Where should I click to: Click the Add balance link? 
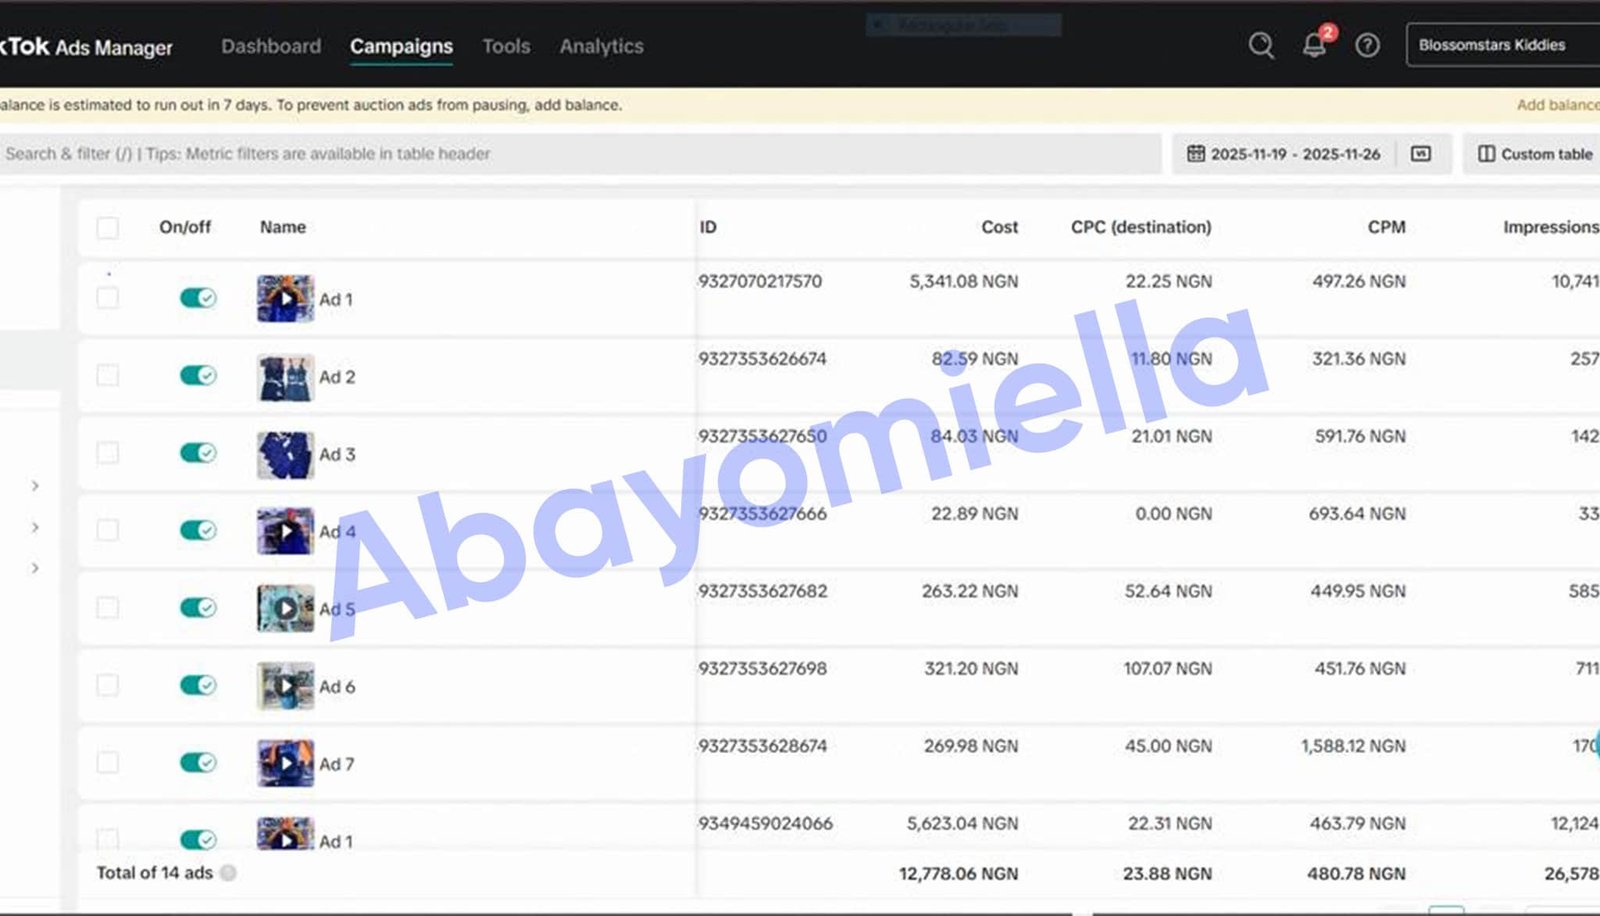pyautogui.click(x=1556, y=105)
